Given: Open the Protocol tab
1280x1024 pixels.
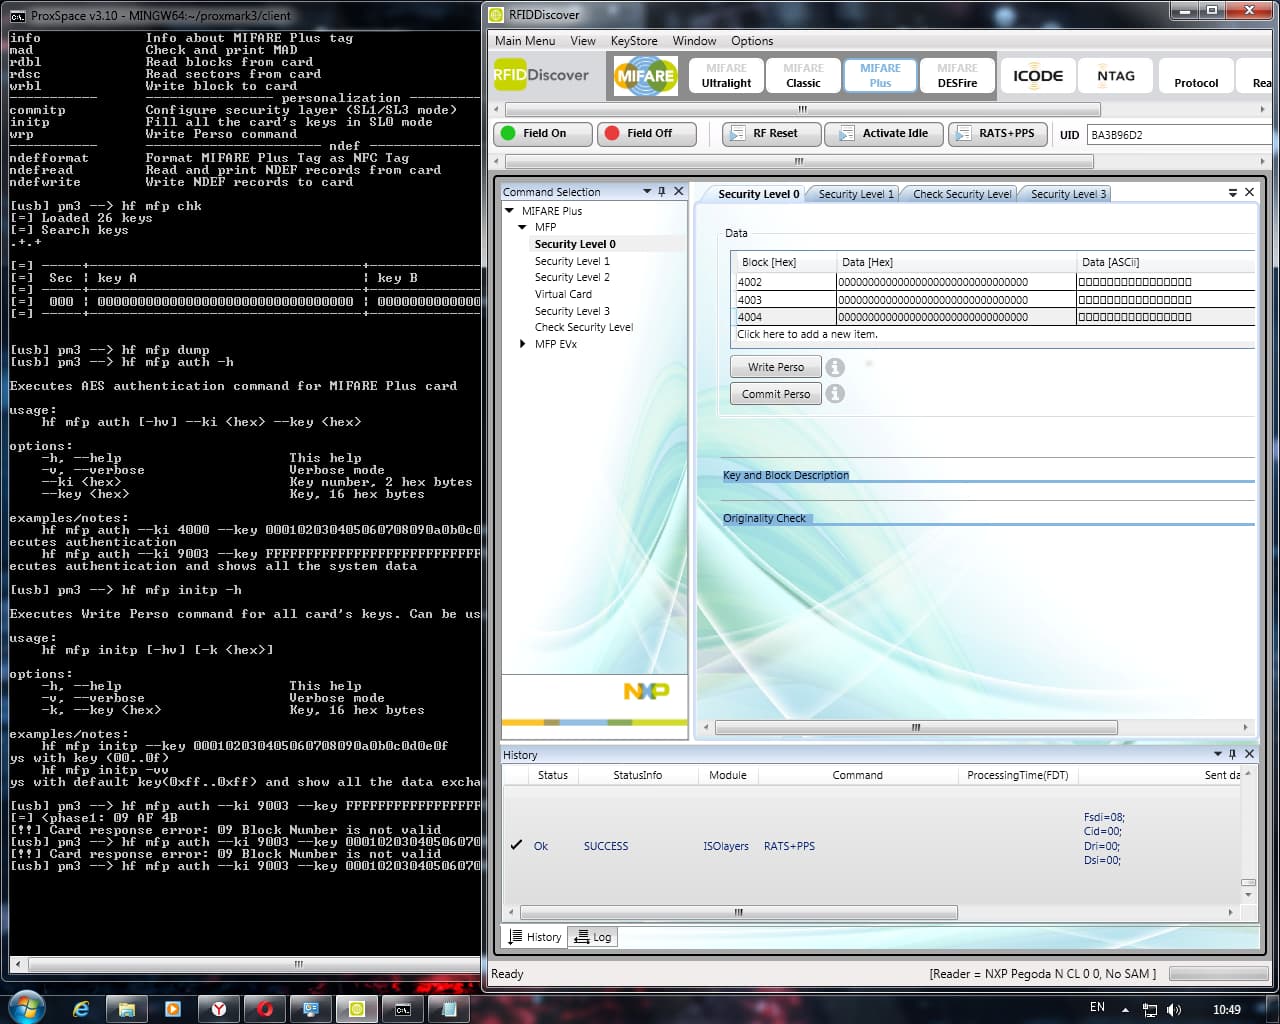Looking at the screenshot, I should pyautogui.click(x=1196, y=76).
